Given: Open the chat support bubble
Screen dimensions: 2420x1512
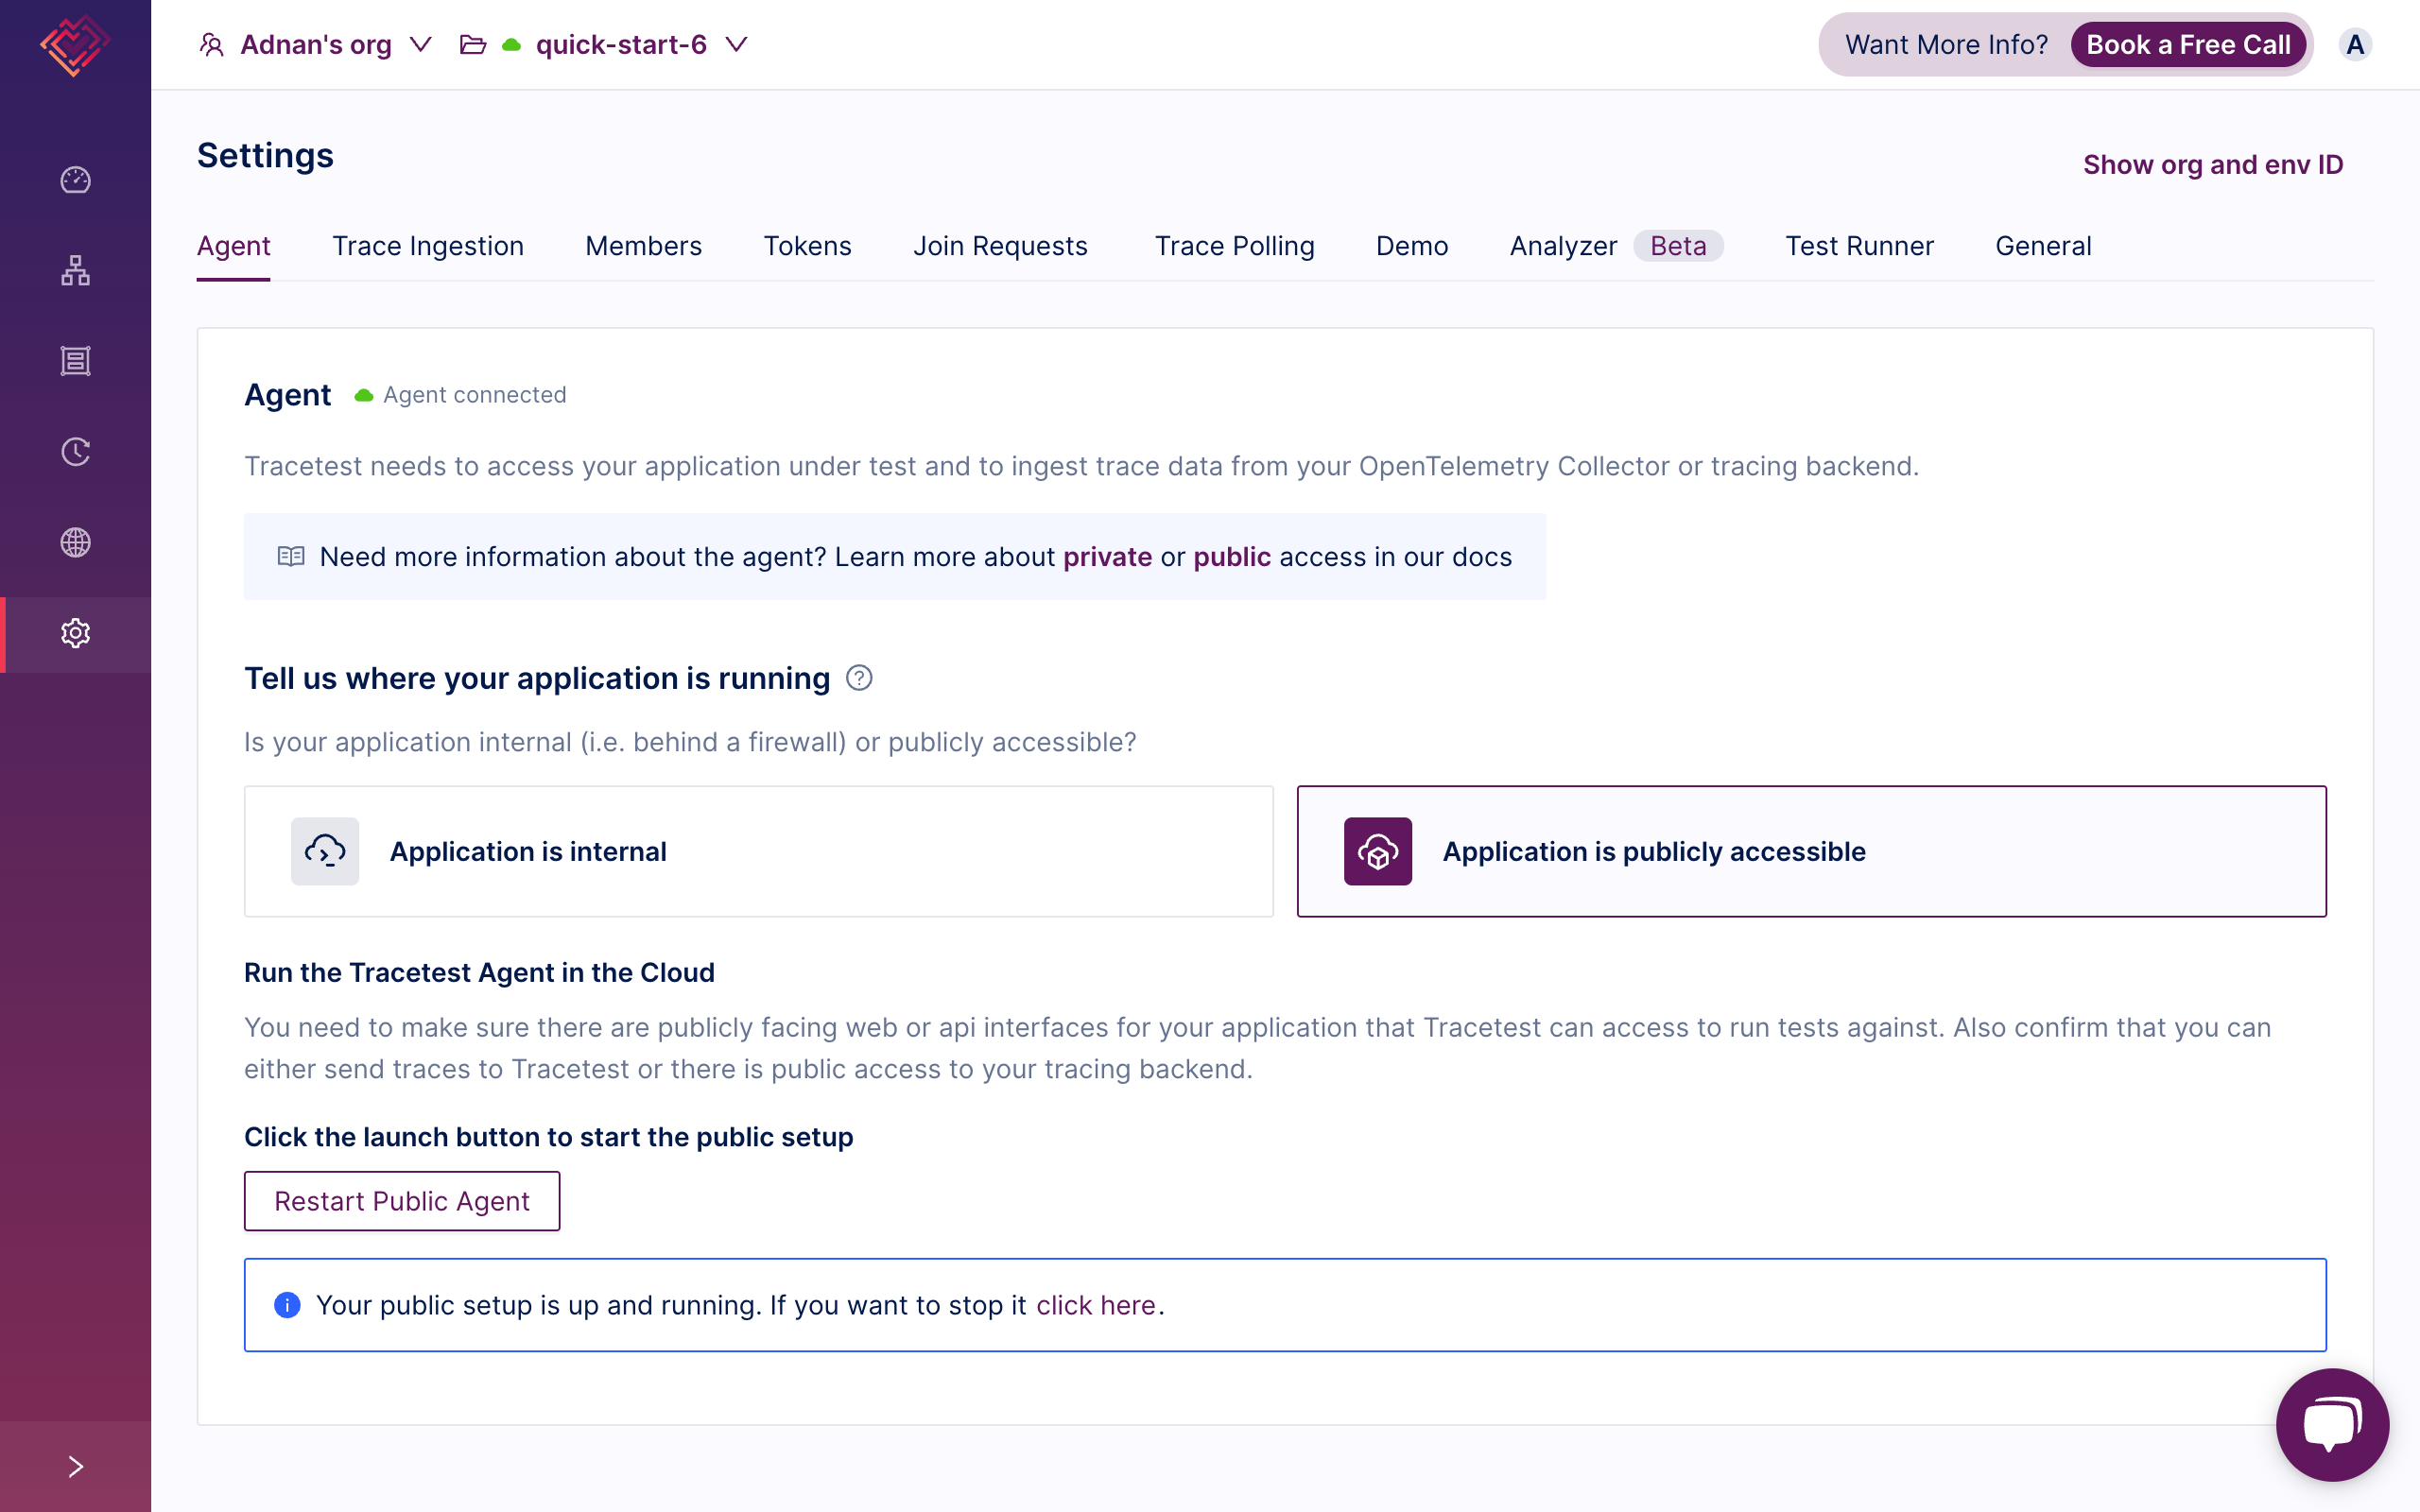Looking at the screenshot, I should (2332, 1424).
